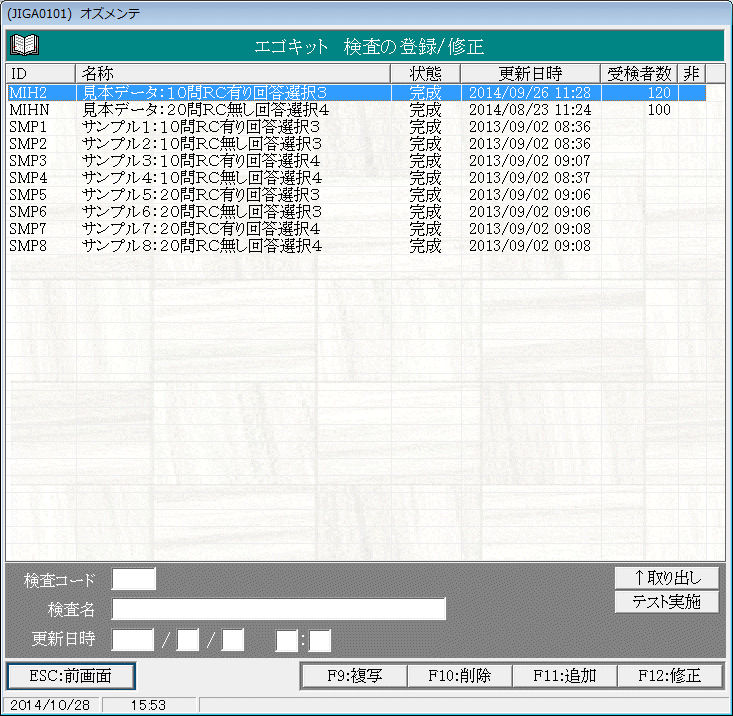Click name 見本データ:20問RC無し回答選択4

pos(205,110)
